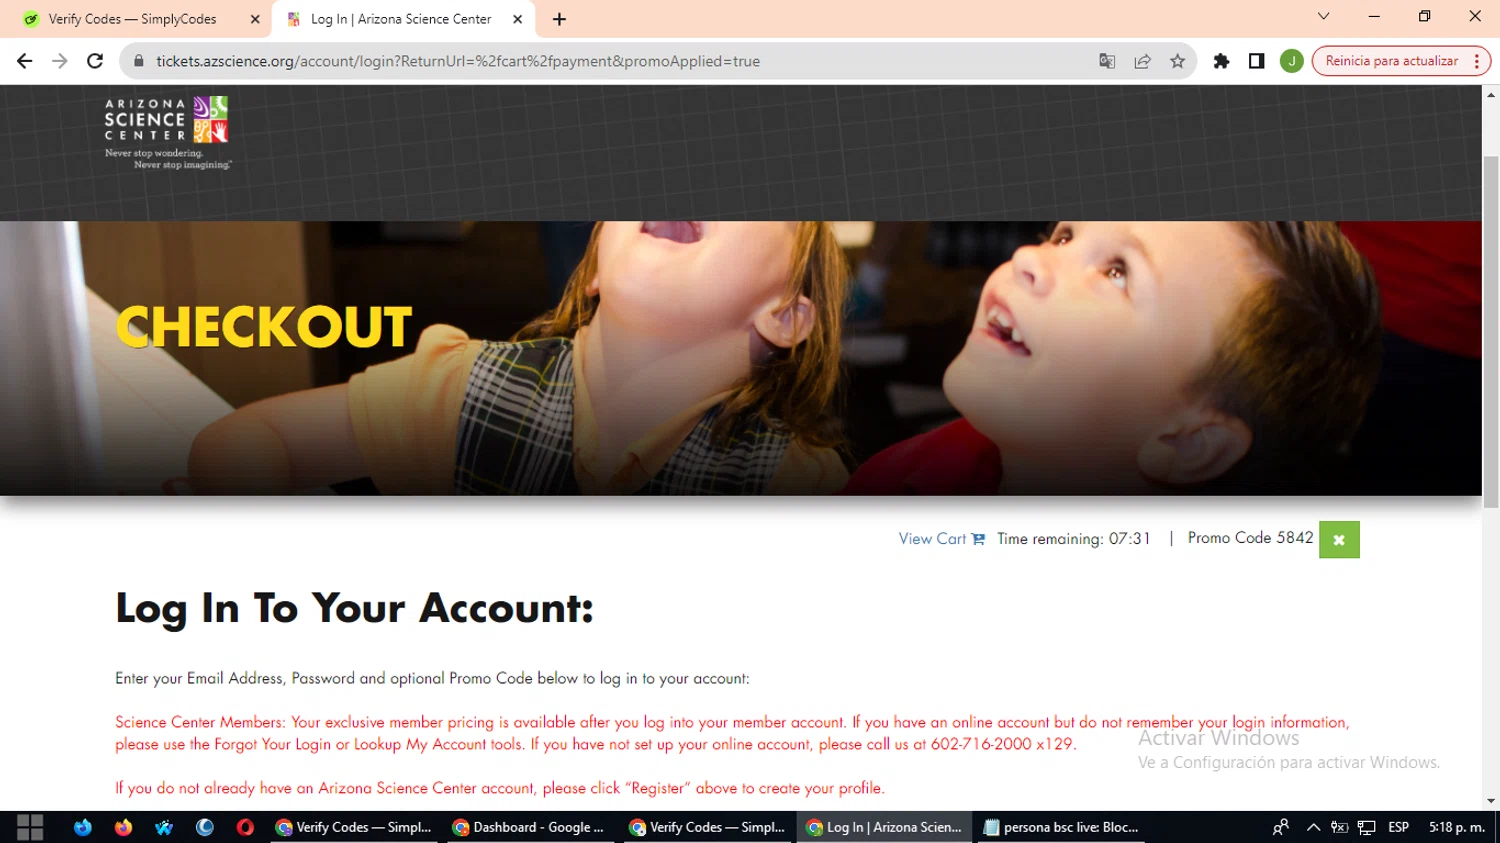Minimize the Chrome window
The width and height of the screenshot is (1500, 843).
[1374, 16]
